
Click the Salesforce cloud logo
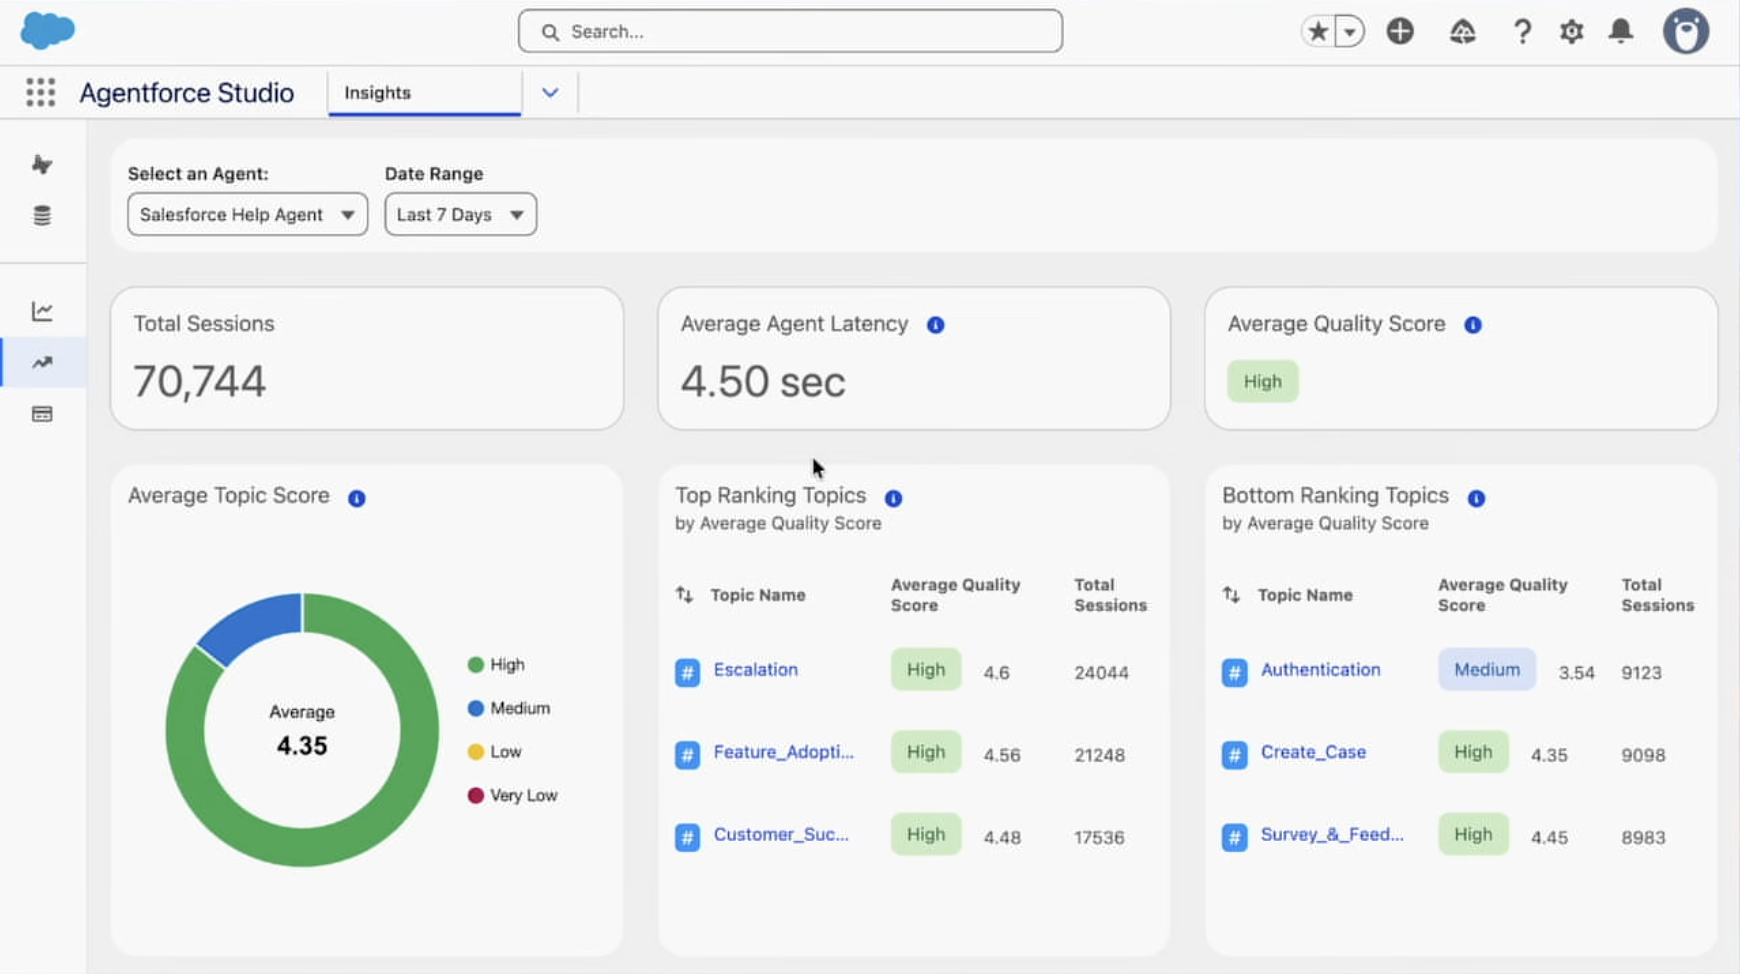tap(47, 30)
